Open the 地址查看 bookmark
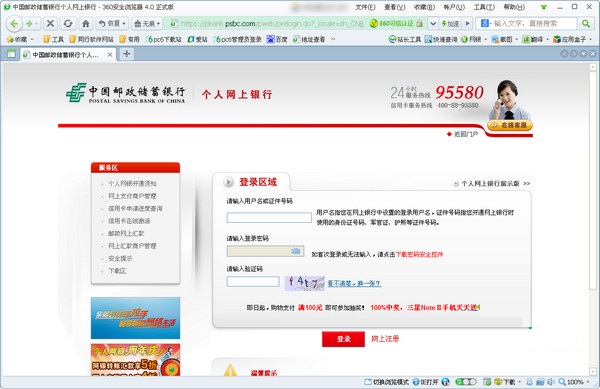This screenshot has width=600, height=389. 309,39
